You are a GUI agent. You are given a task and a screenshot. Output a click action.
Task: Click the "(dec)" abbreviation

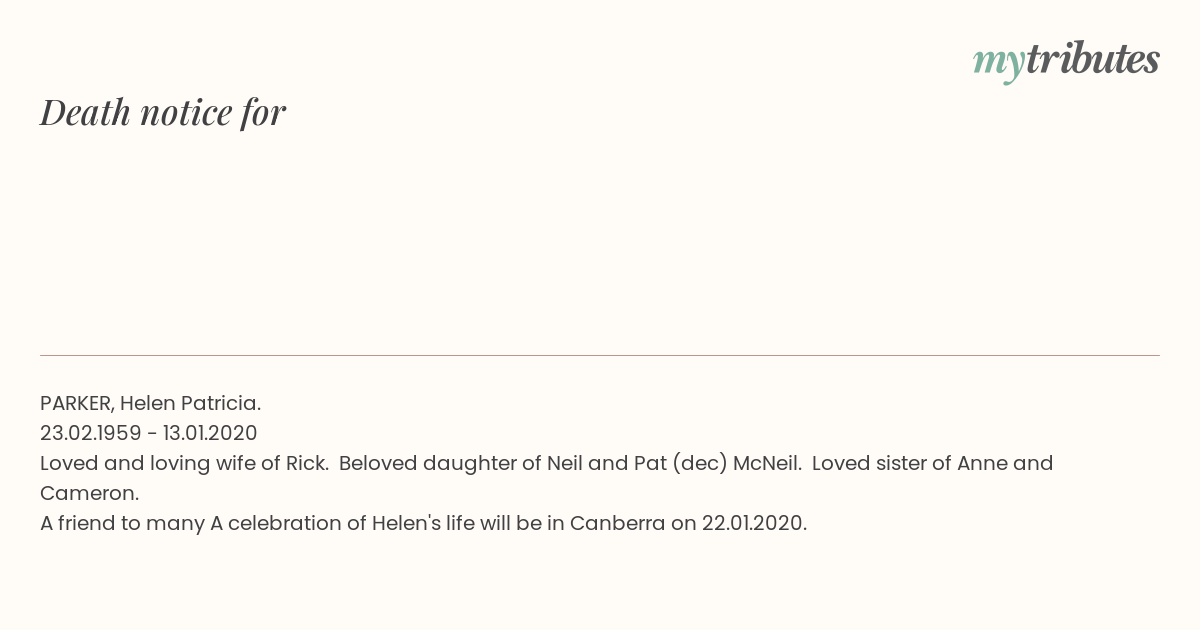click(x=699, y=463)
